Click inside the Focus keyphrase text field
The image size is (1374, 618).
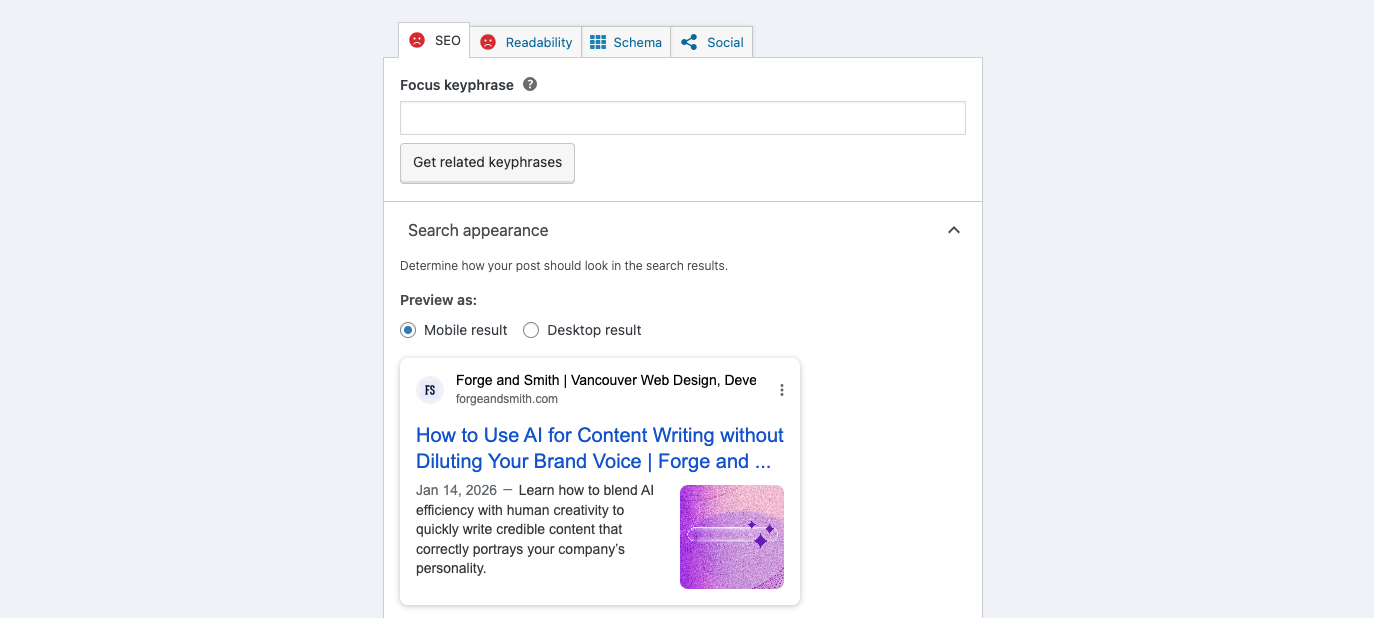tap(682, 118)
